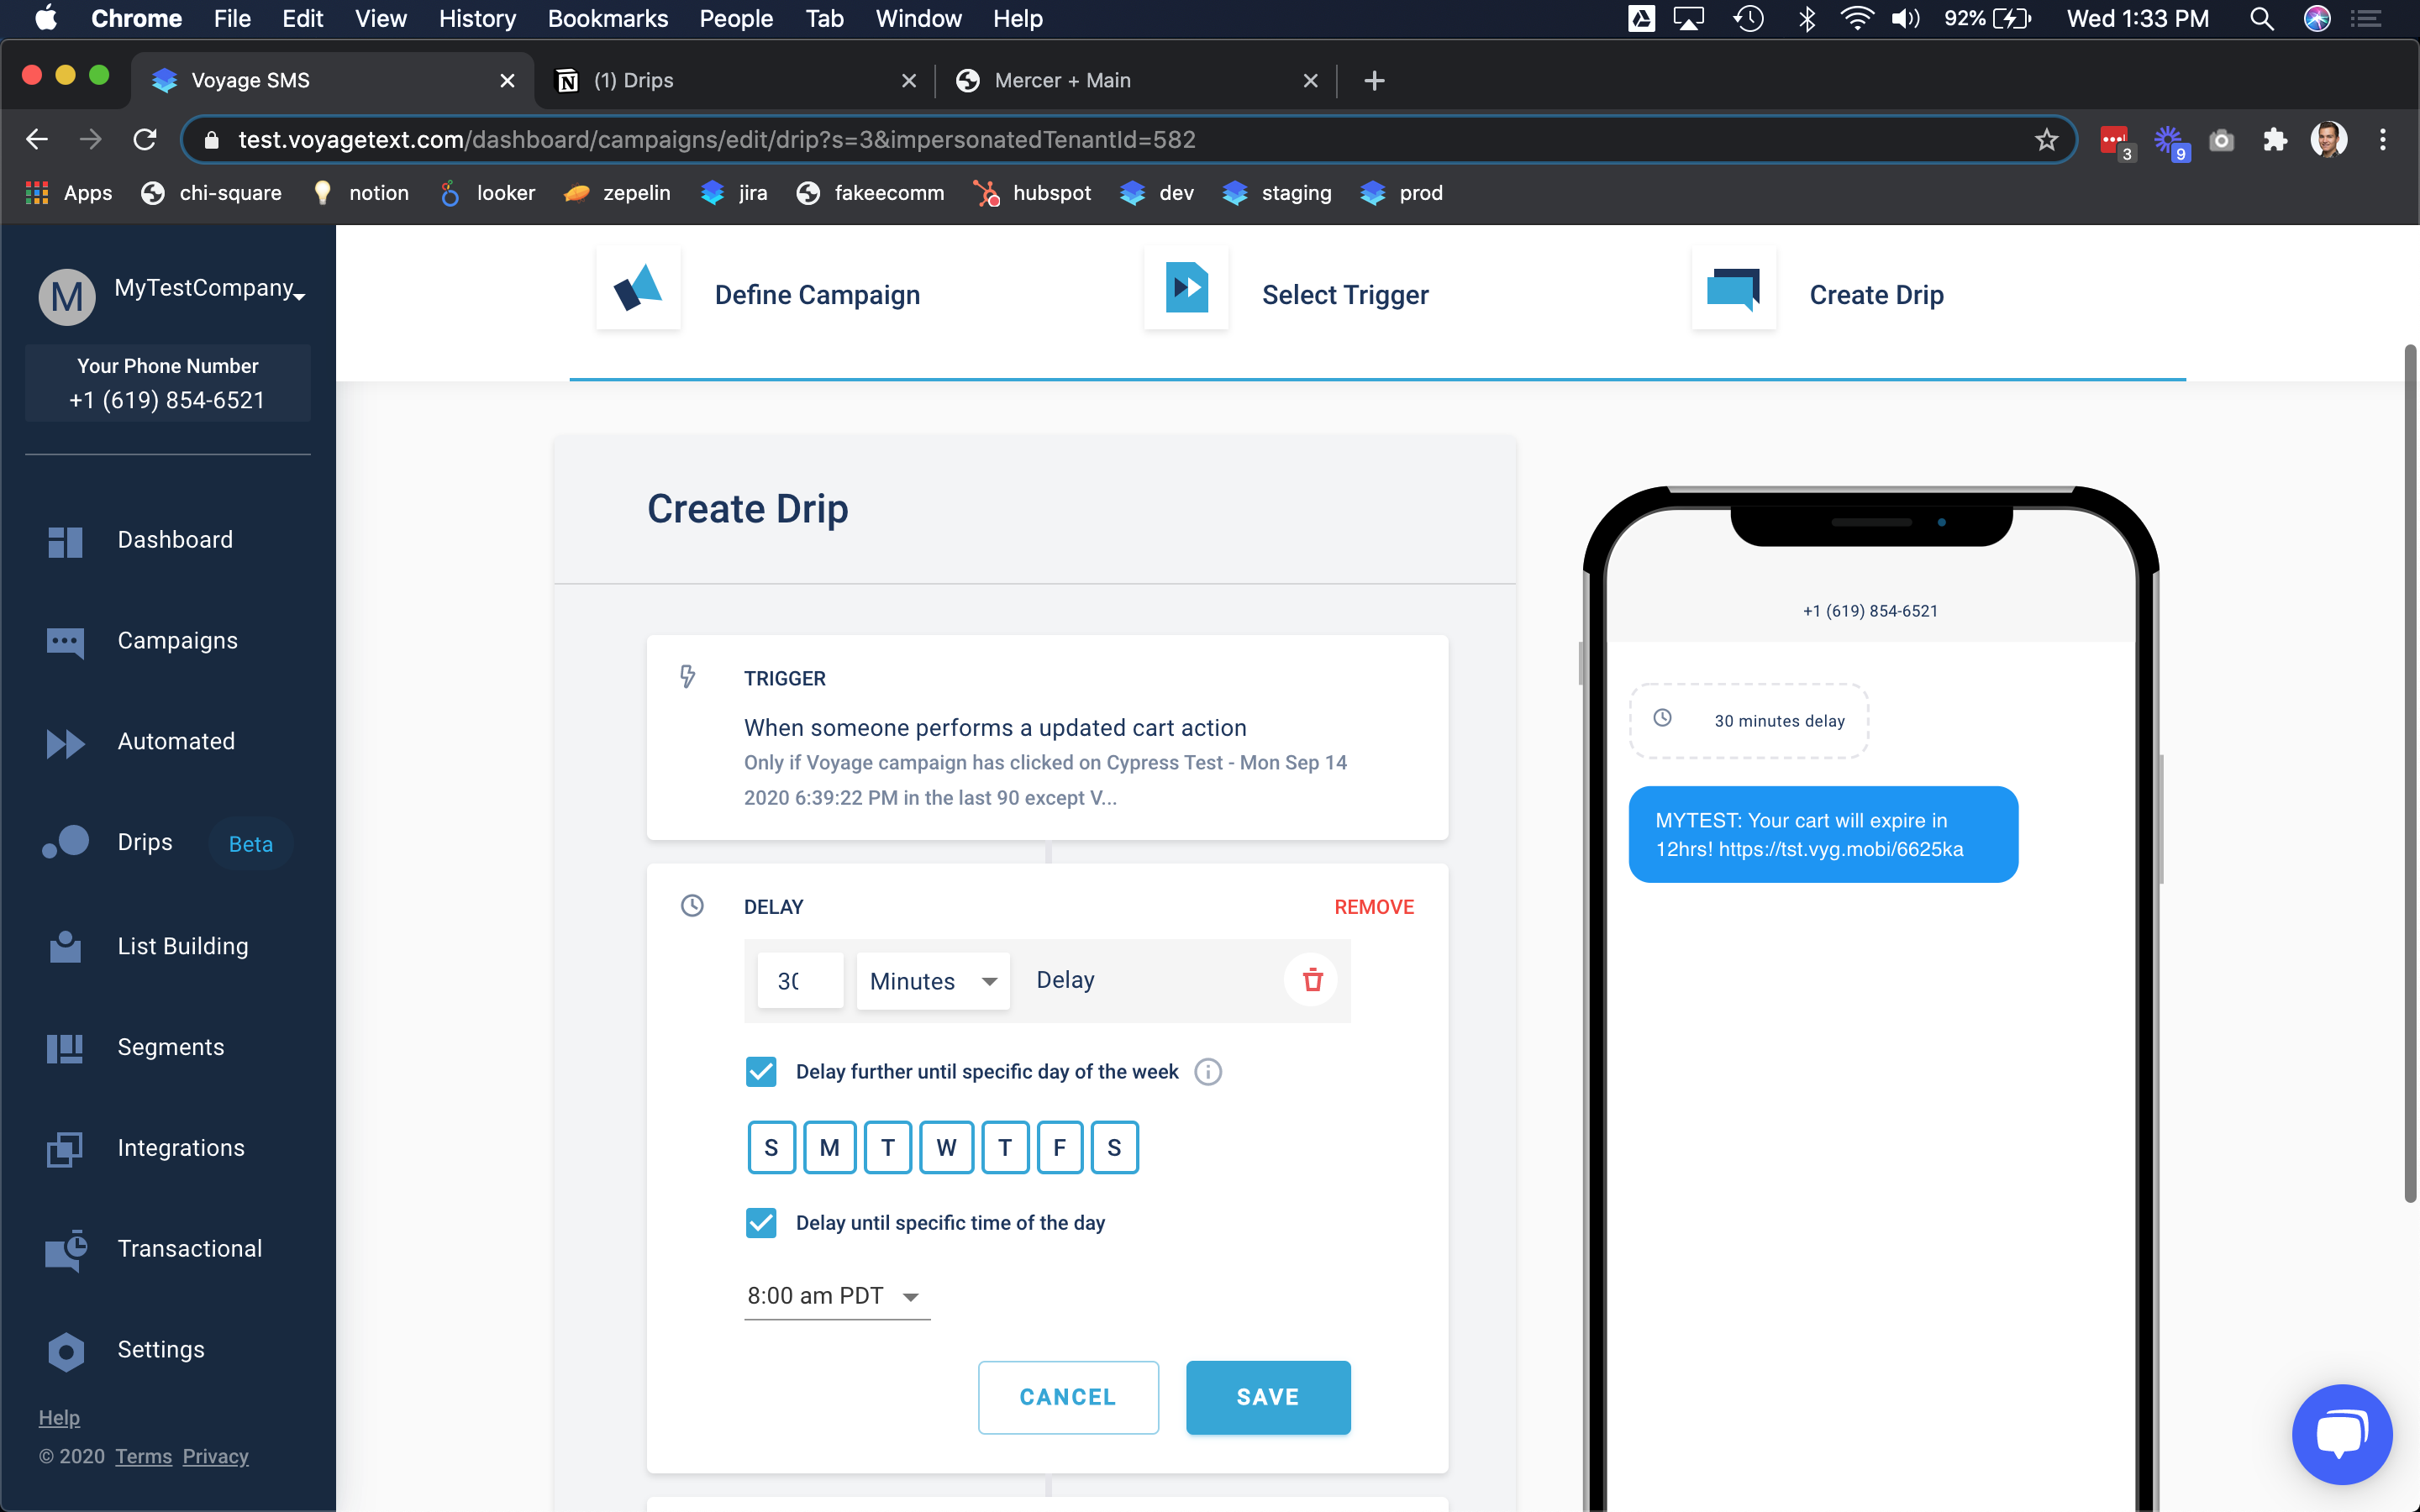Open the History menu
The height and width of the screenshot is (1512, 2420).
tap(477, 19)
